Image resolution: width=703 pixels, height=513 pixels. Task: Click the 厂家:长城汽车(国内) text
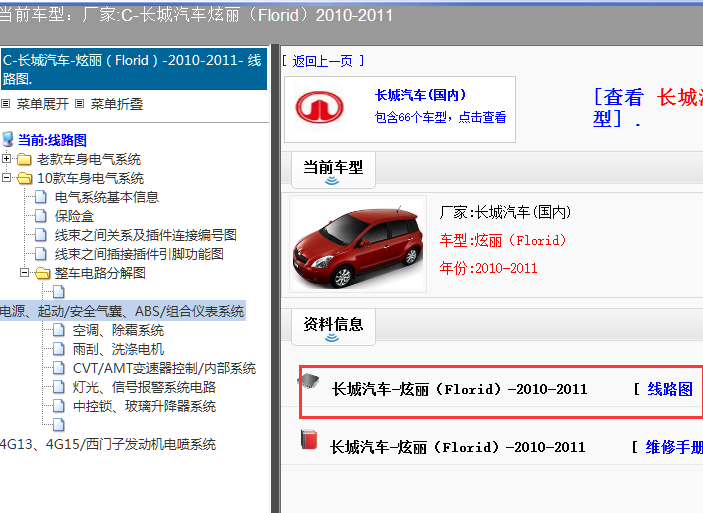[505, 212]
